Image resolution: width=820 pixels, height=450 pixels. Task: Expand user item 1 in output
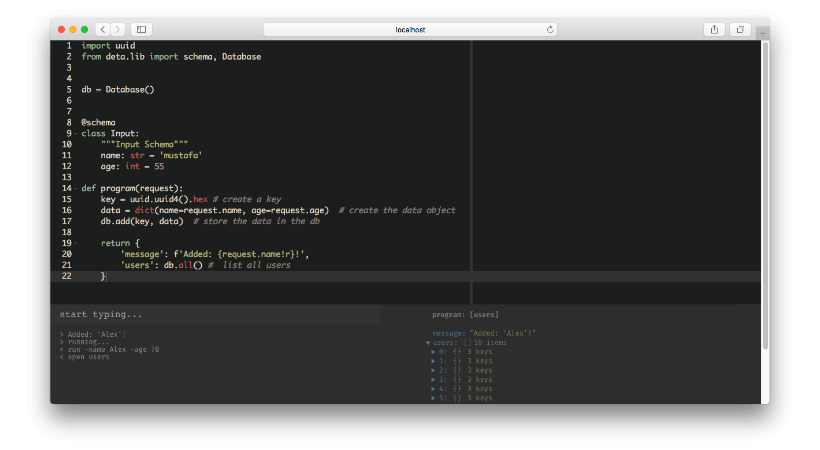[x=433, y=361]
